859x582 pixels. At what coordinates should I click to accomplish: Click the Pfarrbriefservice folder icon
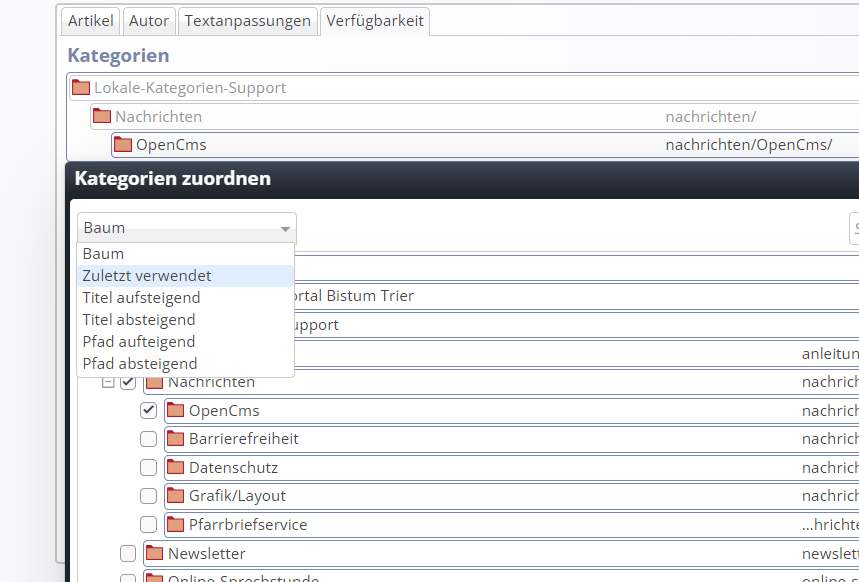coord(176,524)
